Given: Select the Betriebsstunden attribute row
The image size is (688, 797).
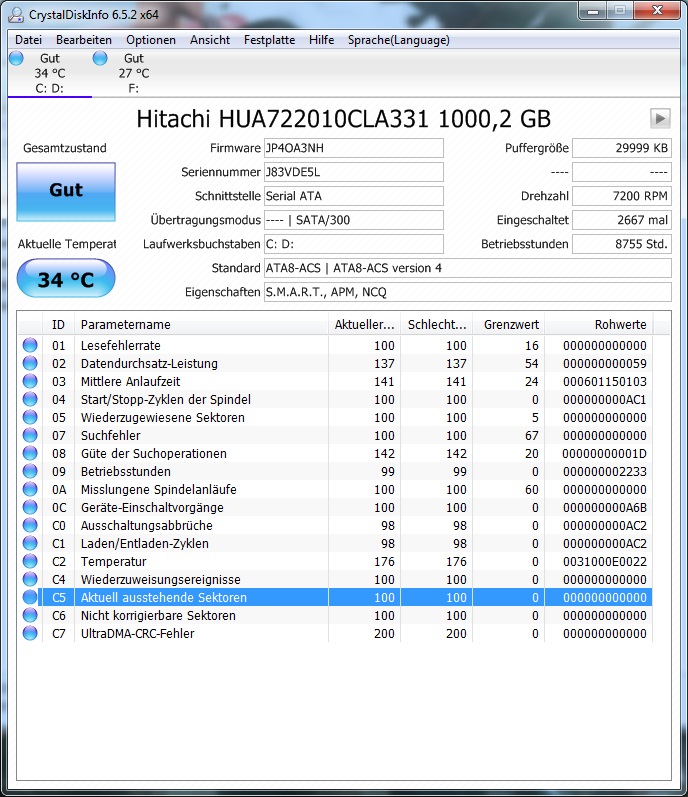Looking at the screenshot, I should pyautogui.click(x=335, y=472).
